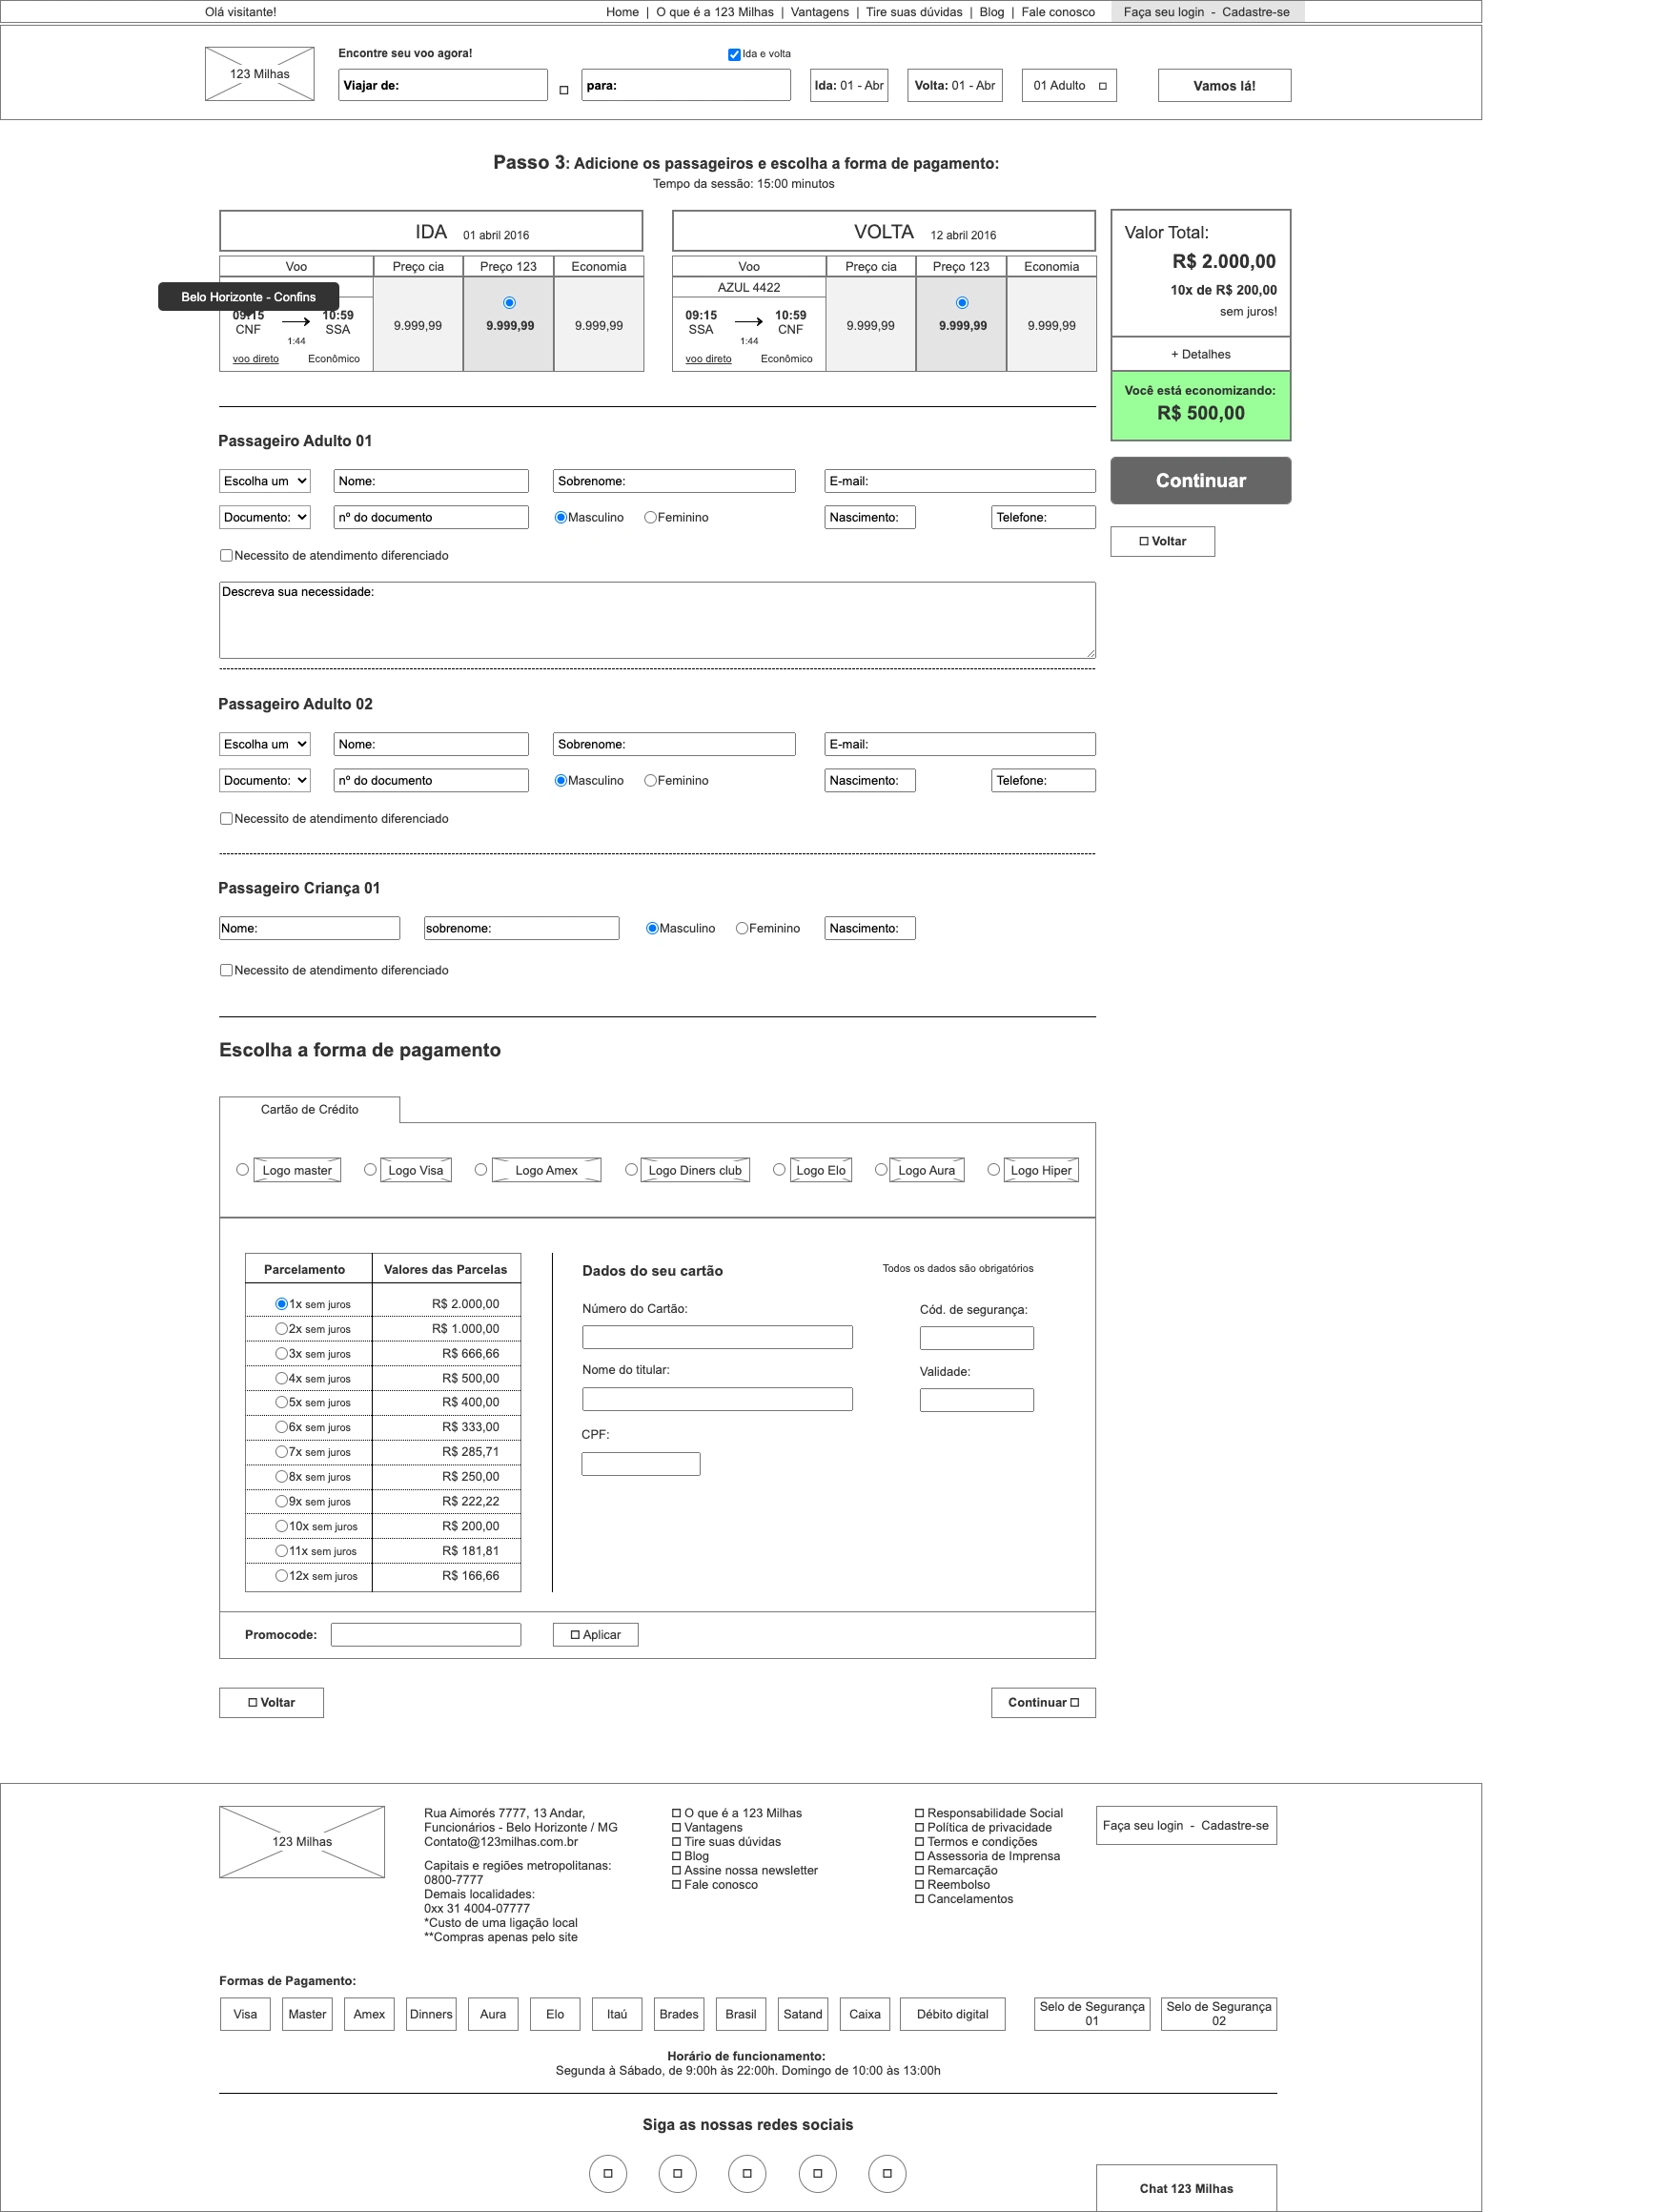Toggle the Ida e volta checkbox

(x=734, y=55)
